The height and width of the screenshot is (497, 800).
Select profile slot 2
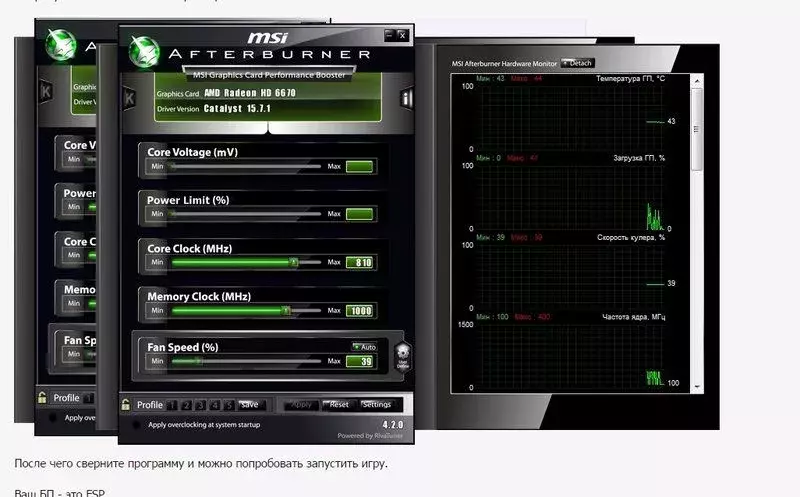(186, 405)
